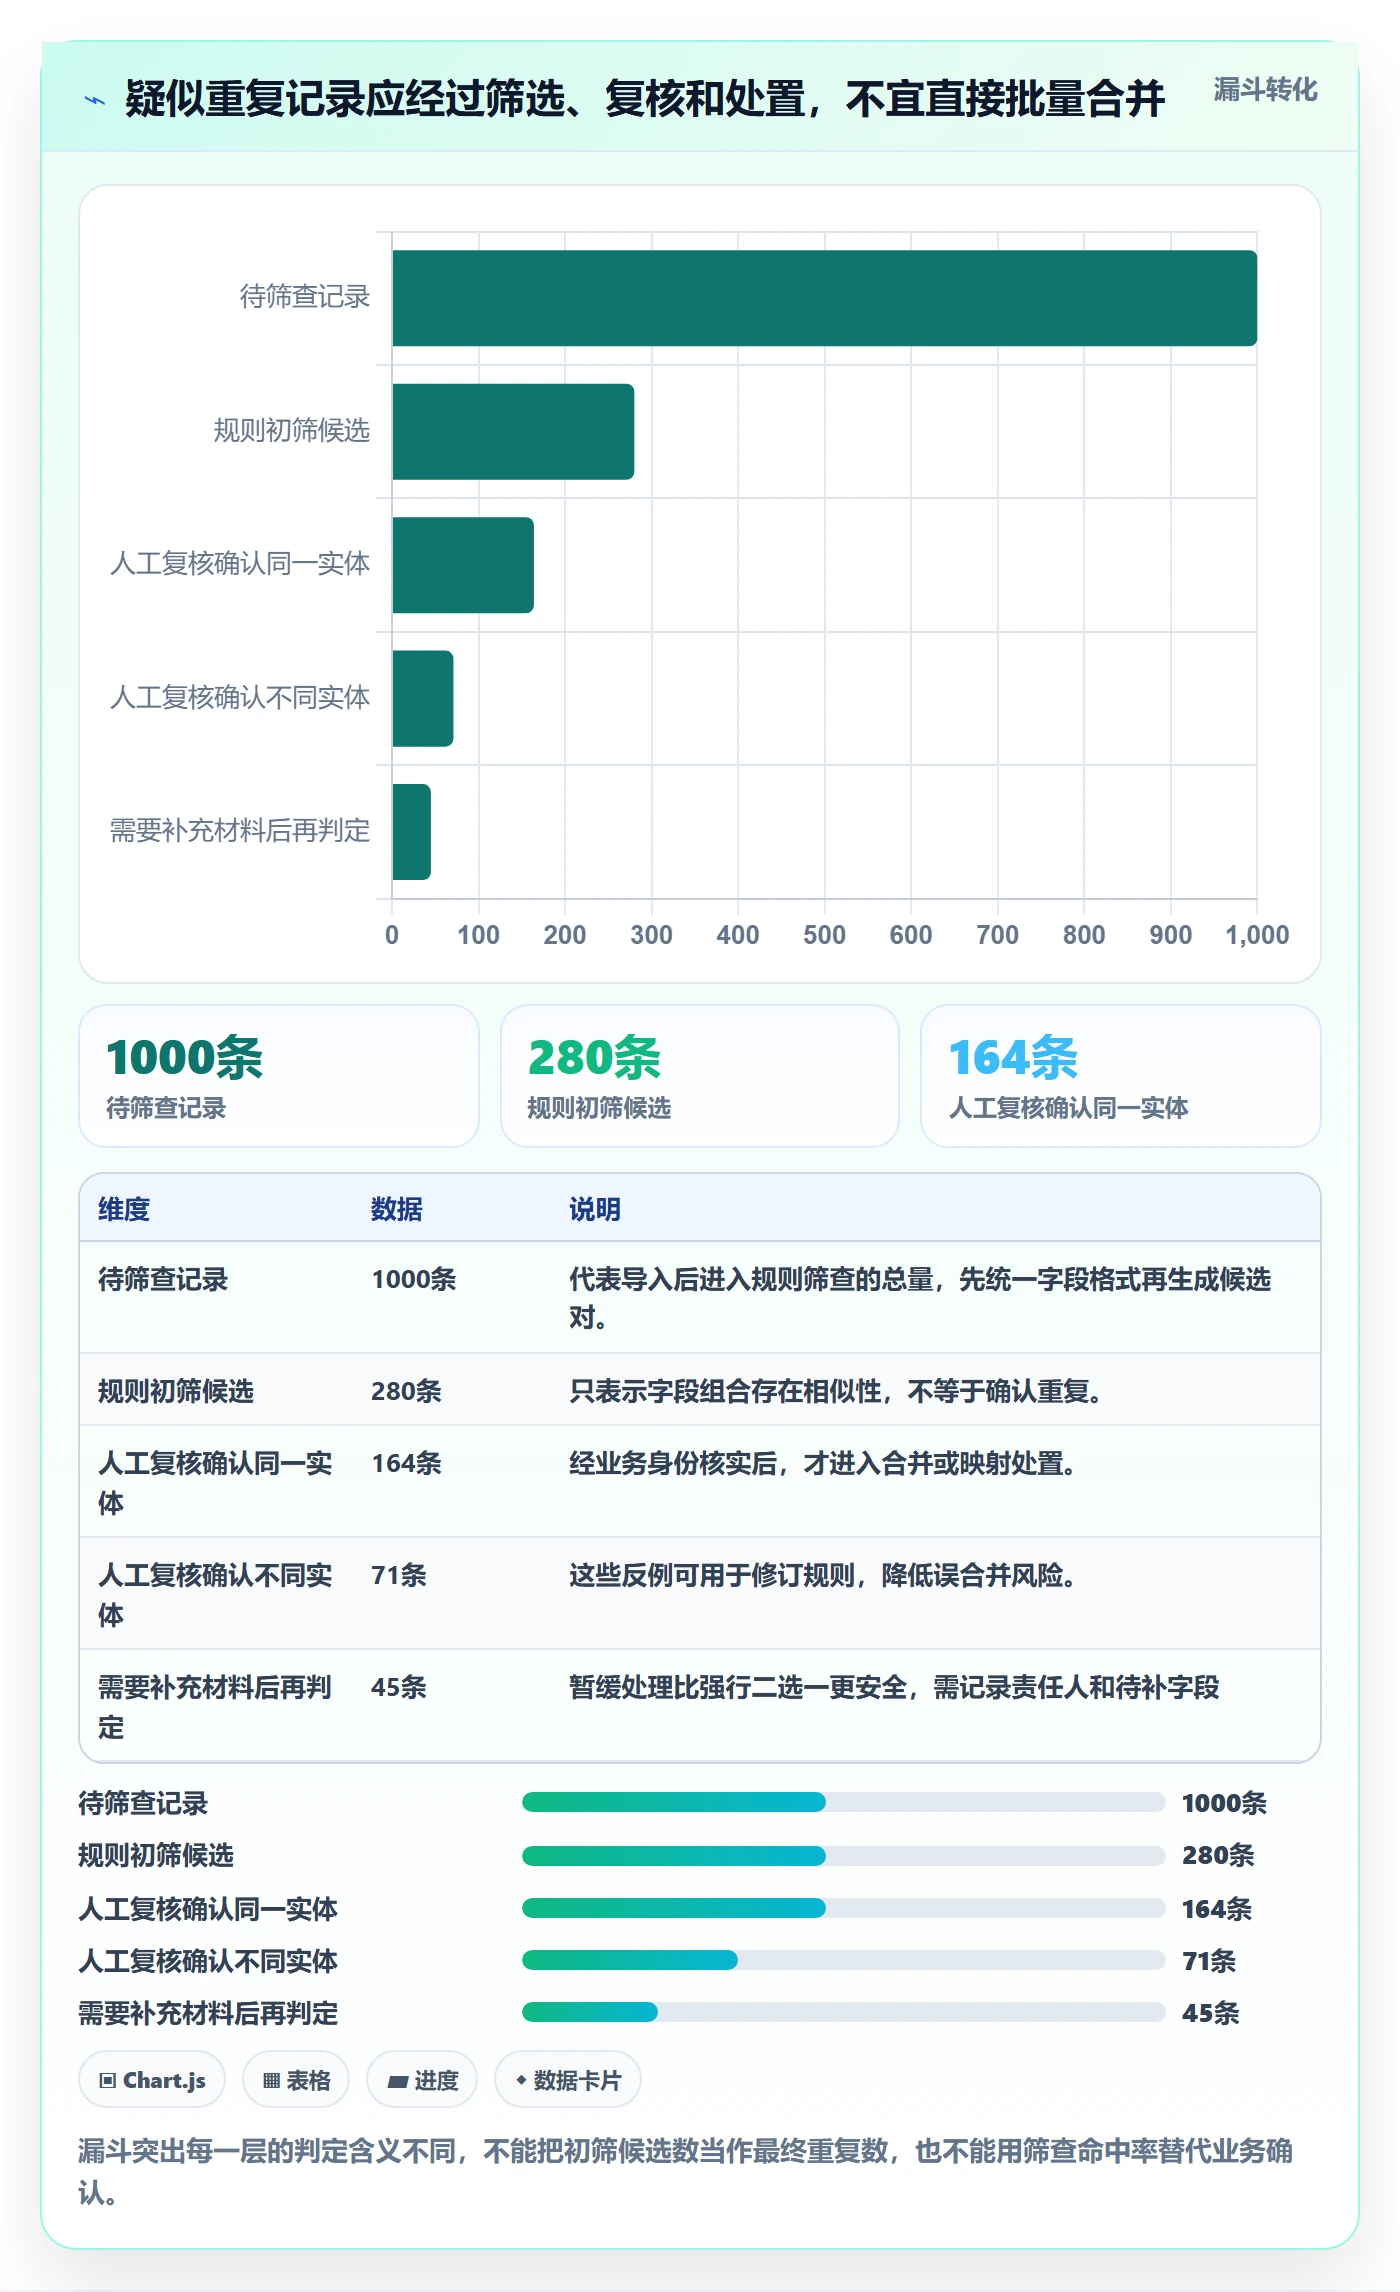Click the description 只表示字段组合存在相似性，不等于确认重复。

pyautogui.click(x=836, y=1391)
